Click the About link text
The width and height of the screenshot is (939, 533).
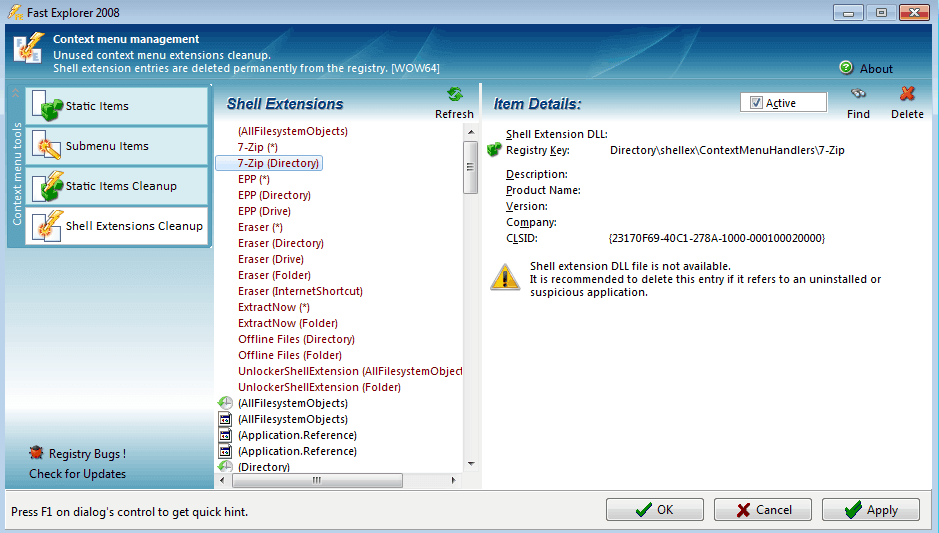pyautogui.click(x=876, y=69)
